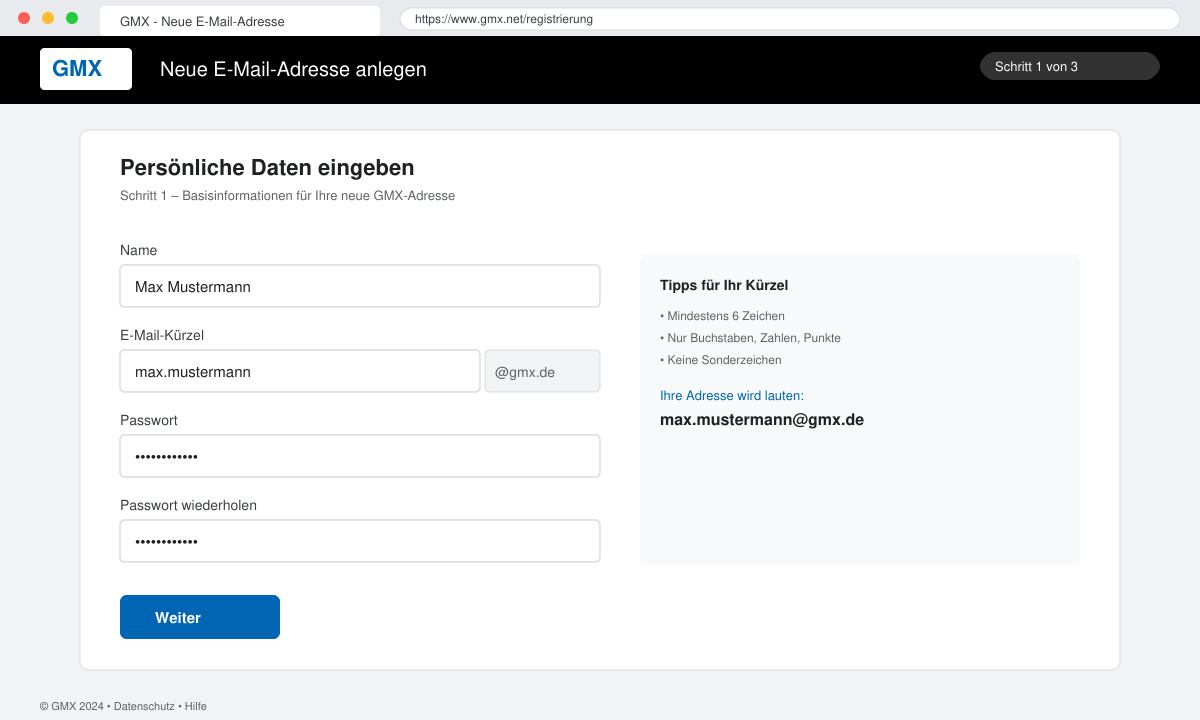Click the '© GMX 2024' footer text
The image size is (1200, 720).
72,706
